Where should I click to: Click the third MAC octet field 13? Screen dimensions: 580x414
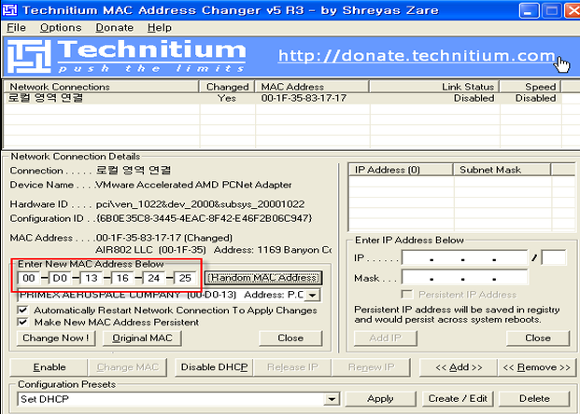91,278
